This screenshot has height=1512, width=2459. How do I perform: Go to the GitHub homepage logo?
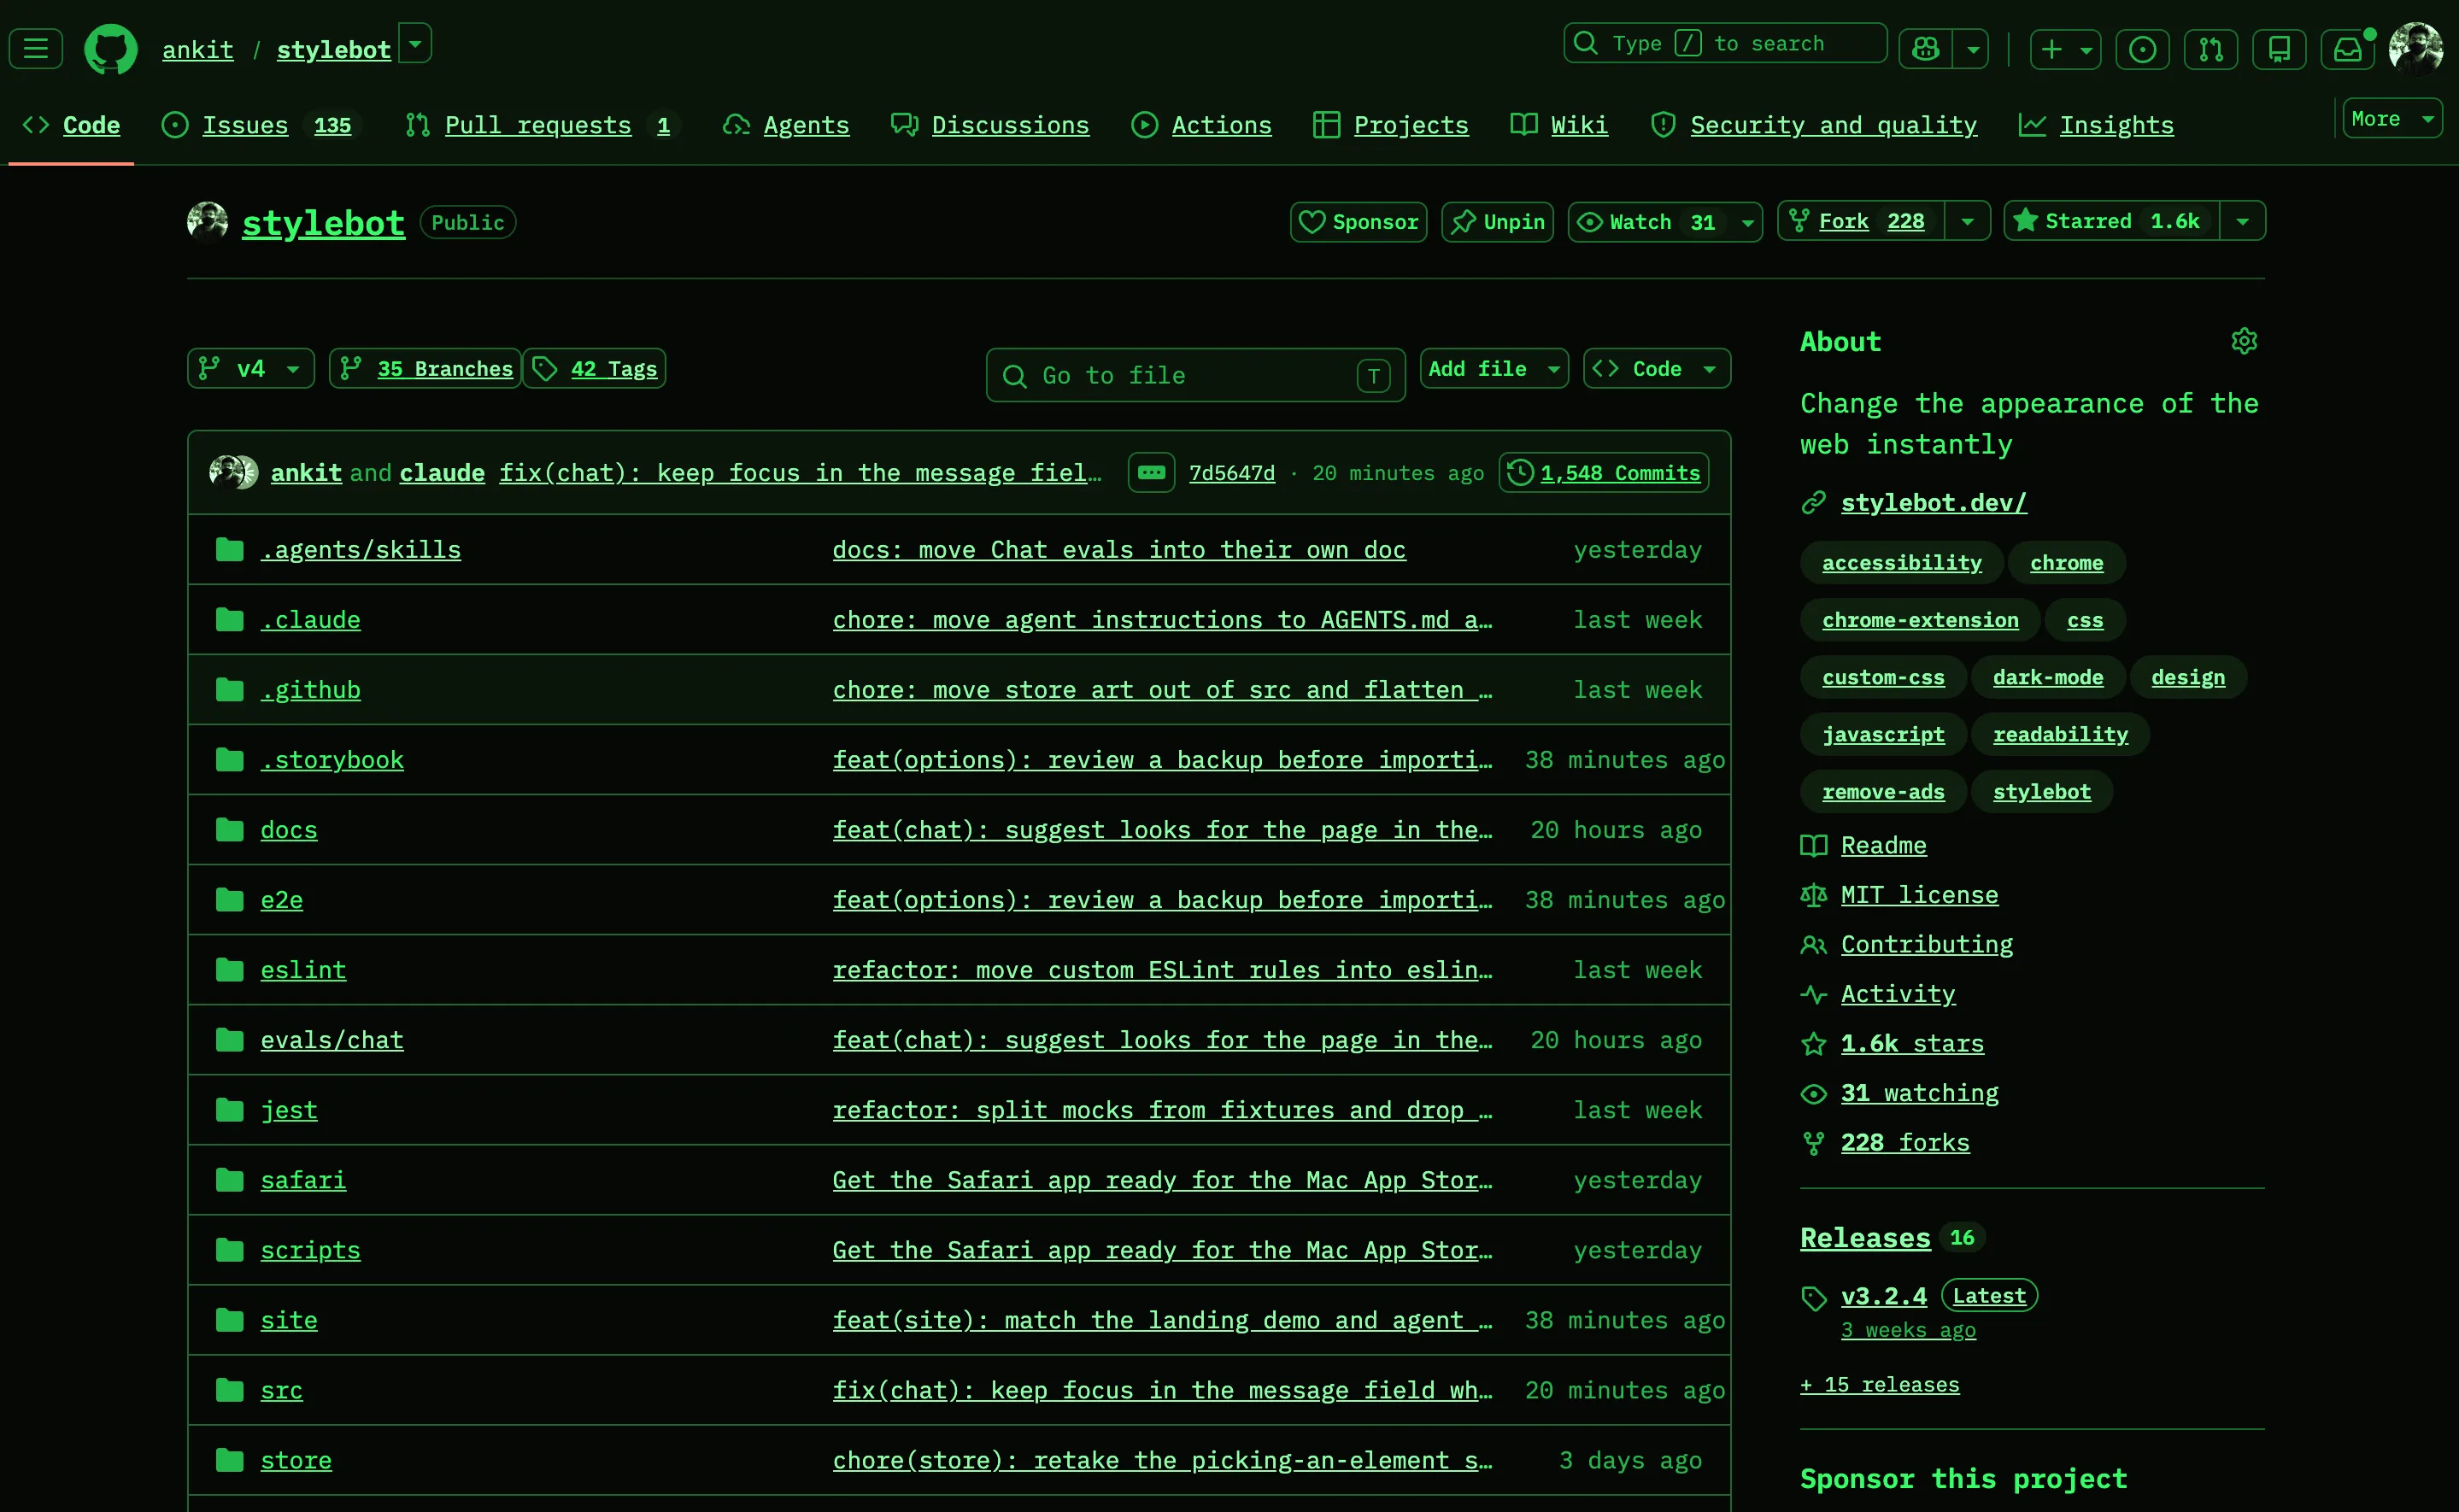pos(111,49)
